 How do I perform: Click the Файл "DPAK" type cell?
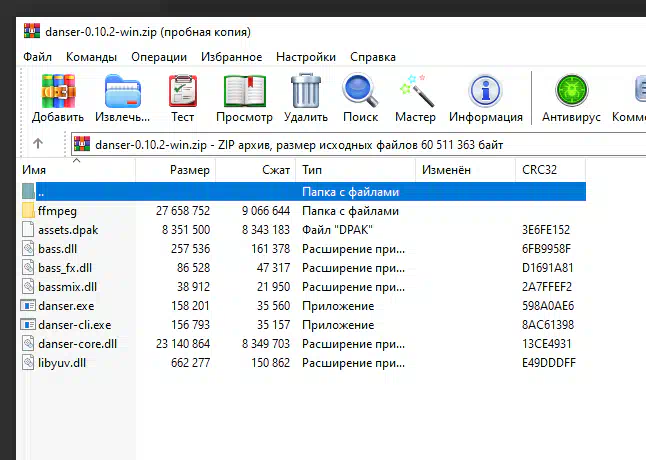(337, 230)
